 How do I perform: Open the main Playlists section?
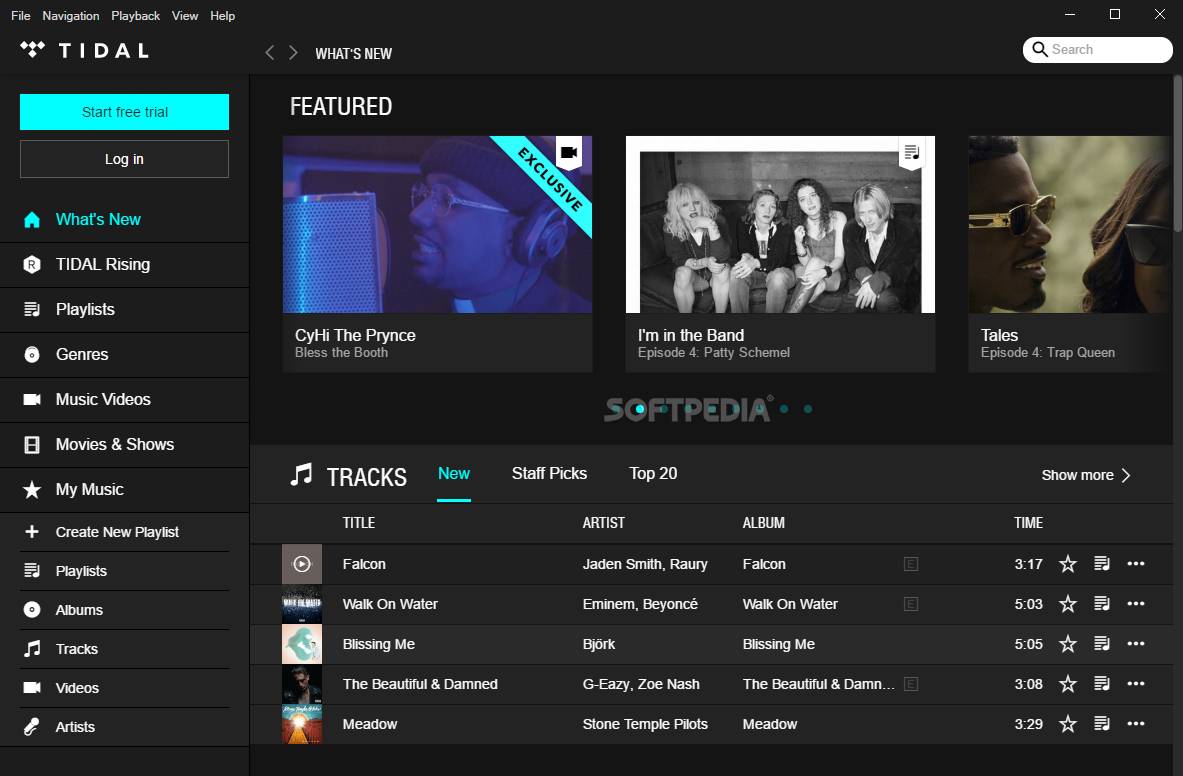[x=124, y=309]
